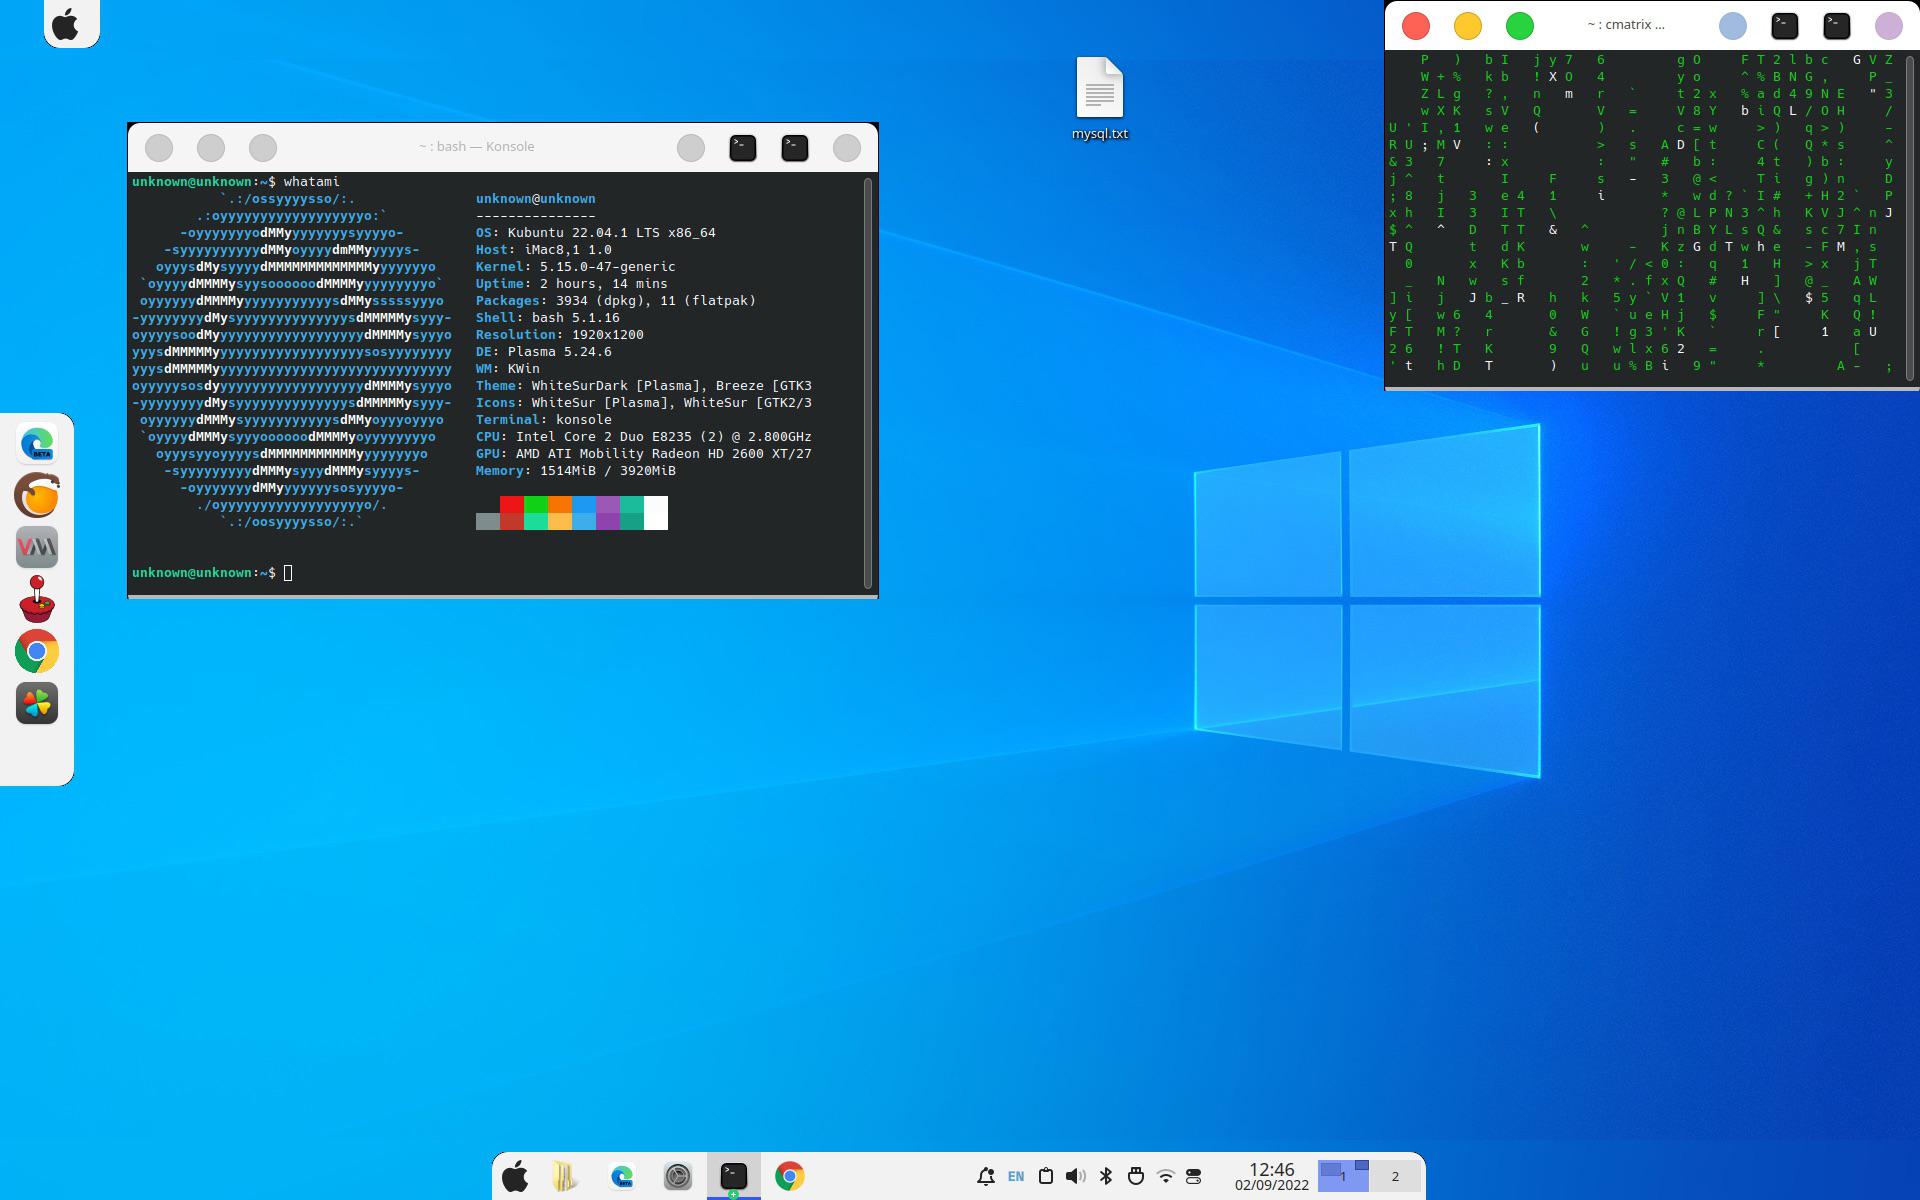Mute audio by clicking the speaker tray icon

pyautogui.click(x=1075, y=1176)
